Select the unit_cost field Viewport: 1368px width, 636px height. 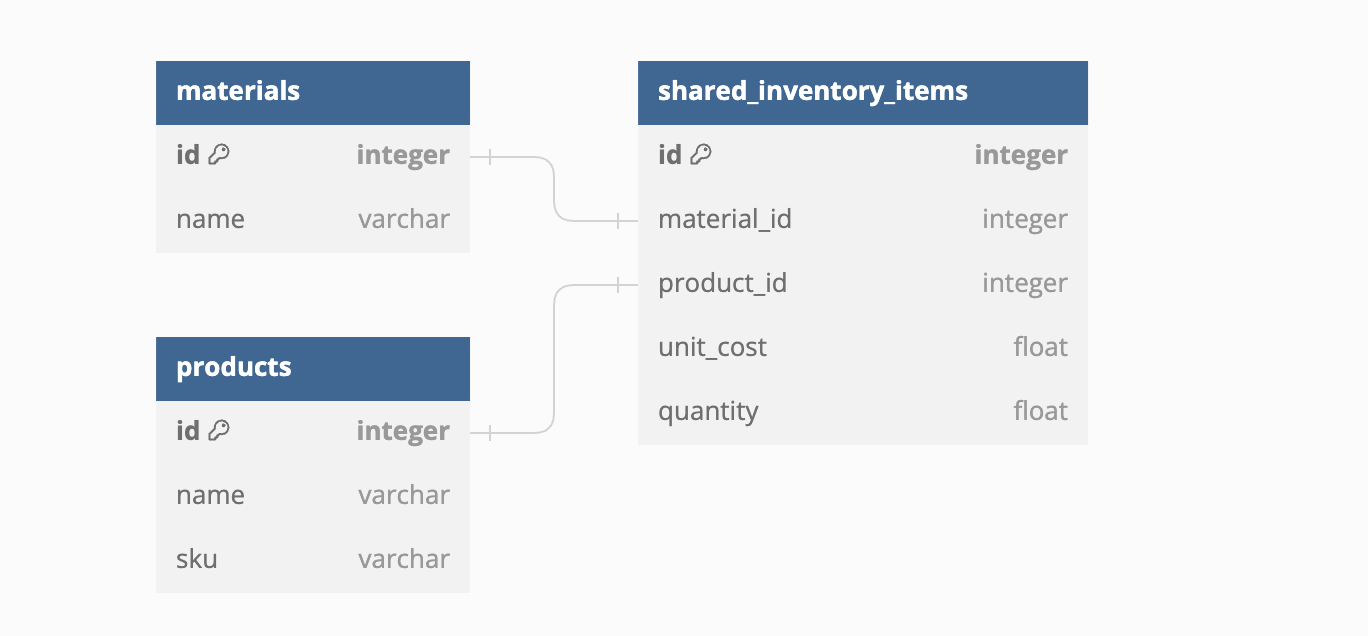click(862, 348)
